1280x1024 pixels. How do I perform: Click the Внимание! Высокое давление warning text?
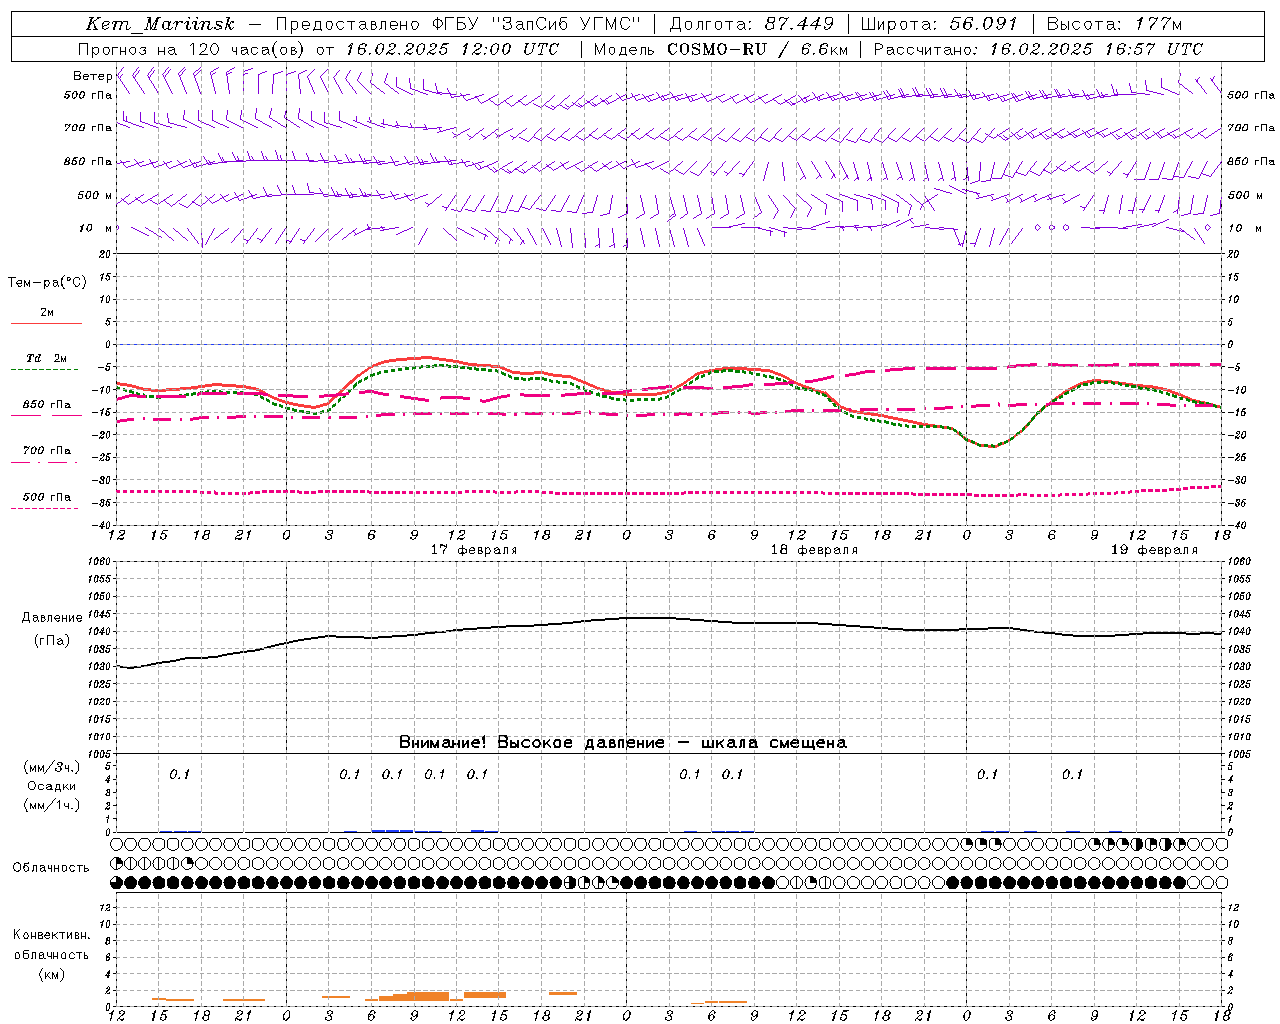[623, 743]
